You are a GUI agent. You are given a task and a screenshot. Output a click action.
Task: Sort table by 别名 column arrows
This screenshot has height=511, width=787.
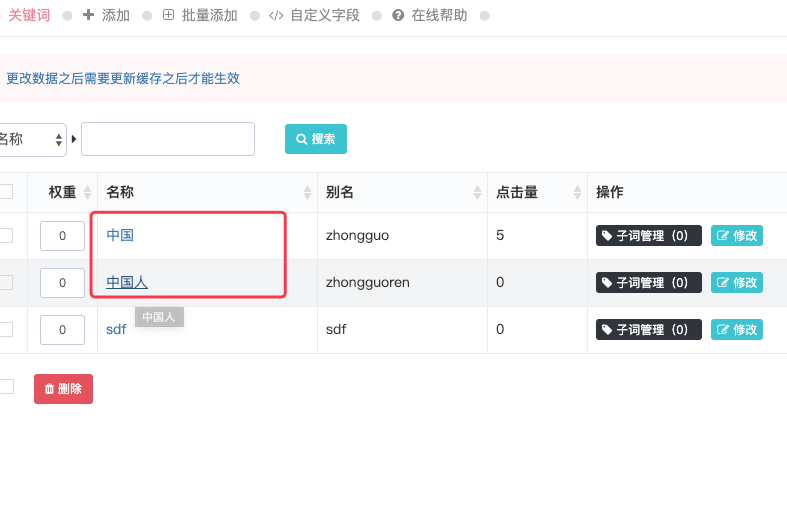477,192
